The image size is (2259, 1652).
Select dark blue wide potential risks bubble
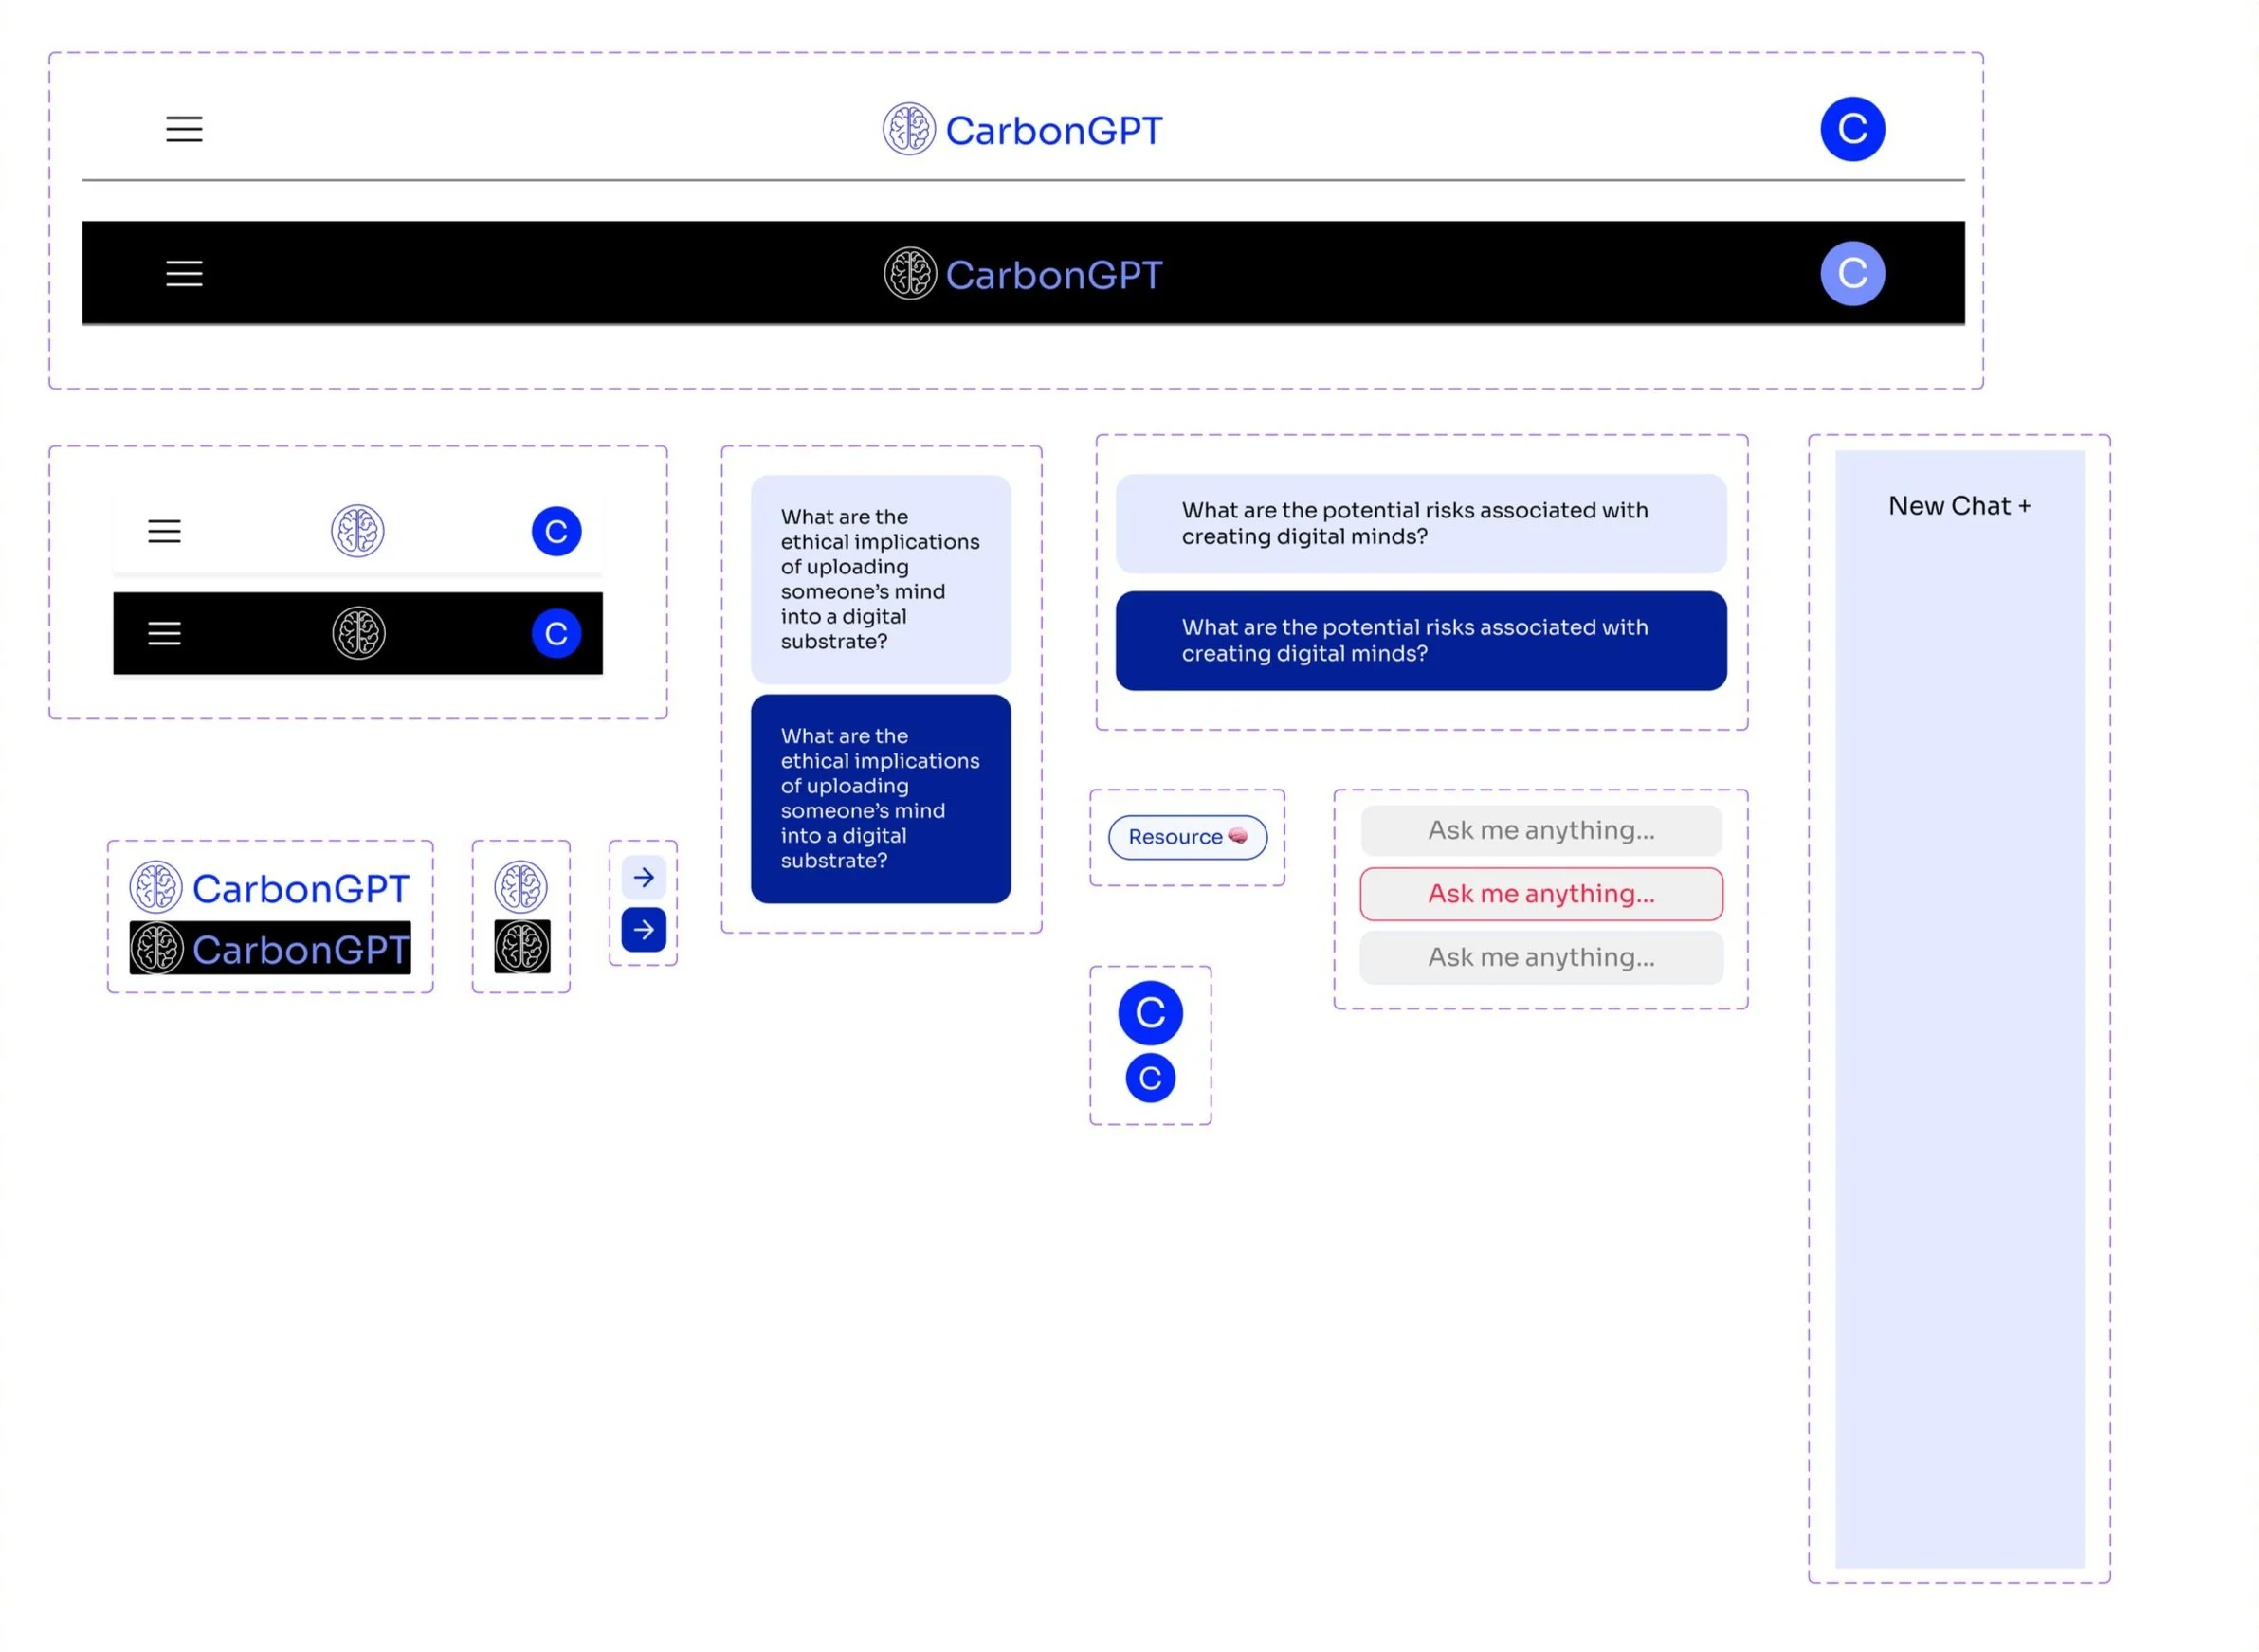1420,640
